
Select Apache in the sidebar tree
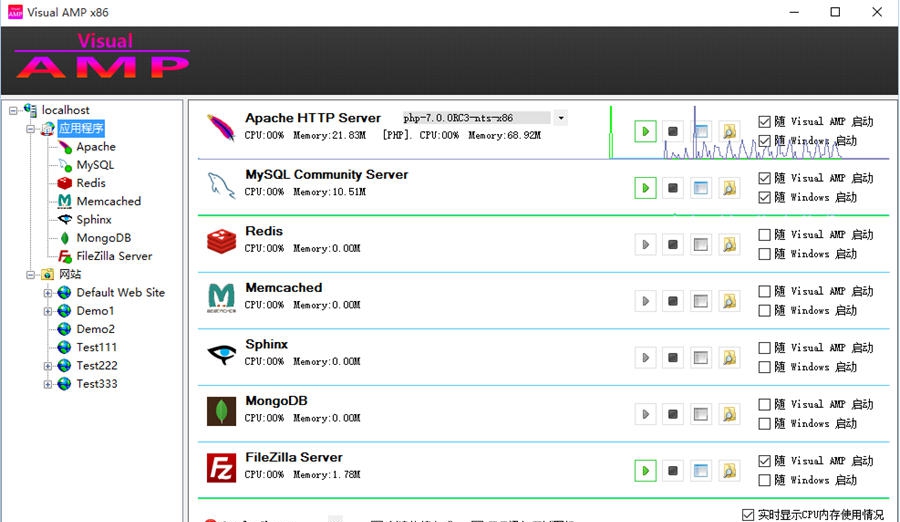click(x=96, y=147)
